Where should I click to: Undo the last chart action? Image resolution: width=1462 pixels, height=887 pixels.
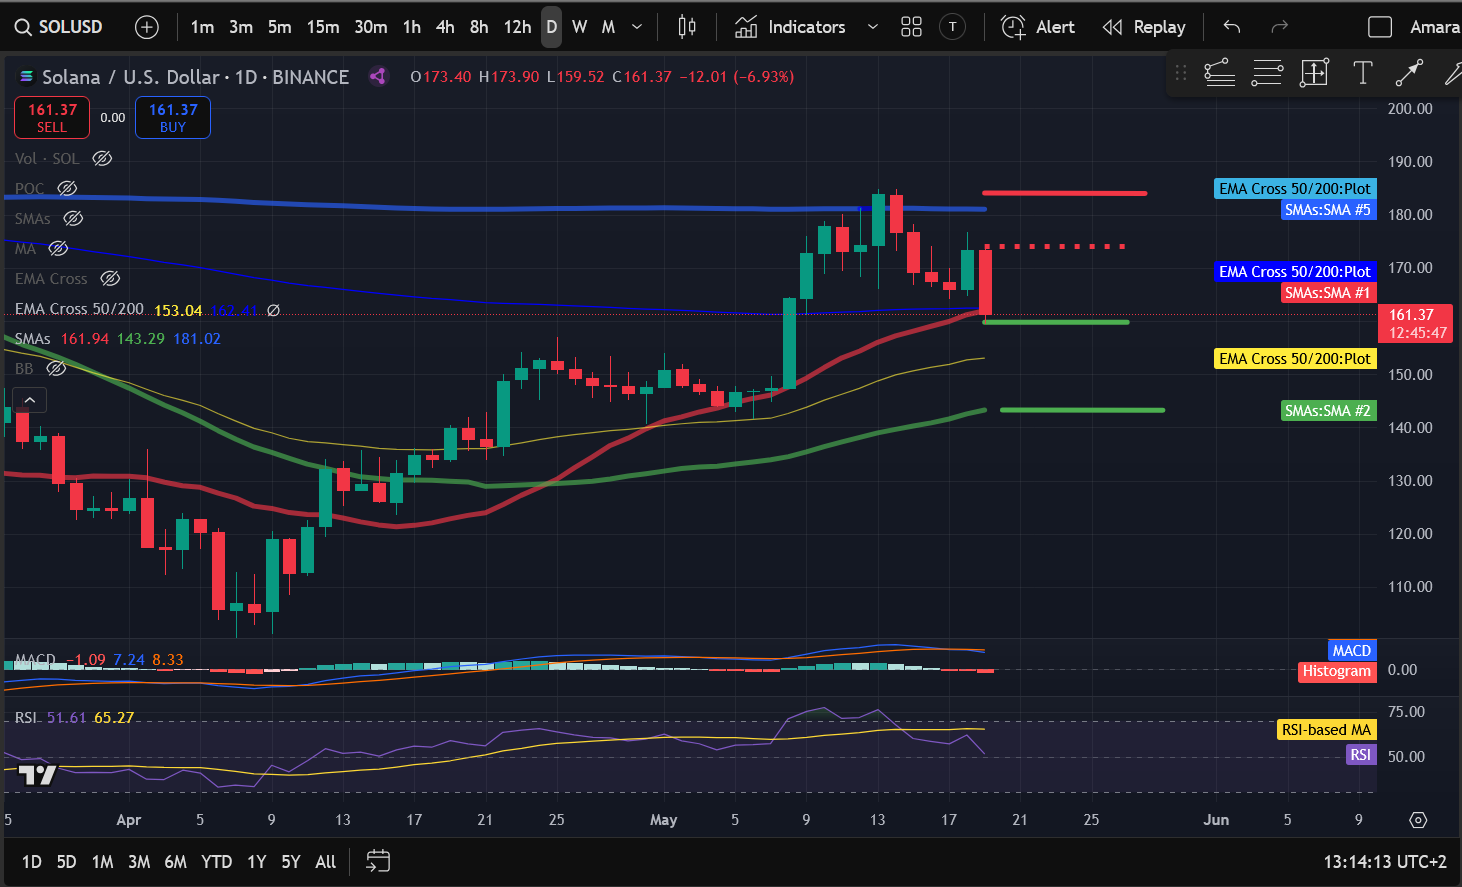point(1232,27)
